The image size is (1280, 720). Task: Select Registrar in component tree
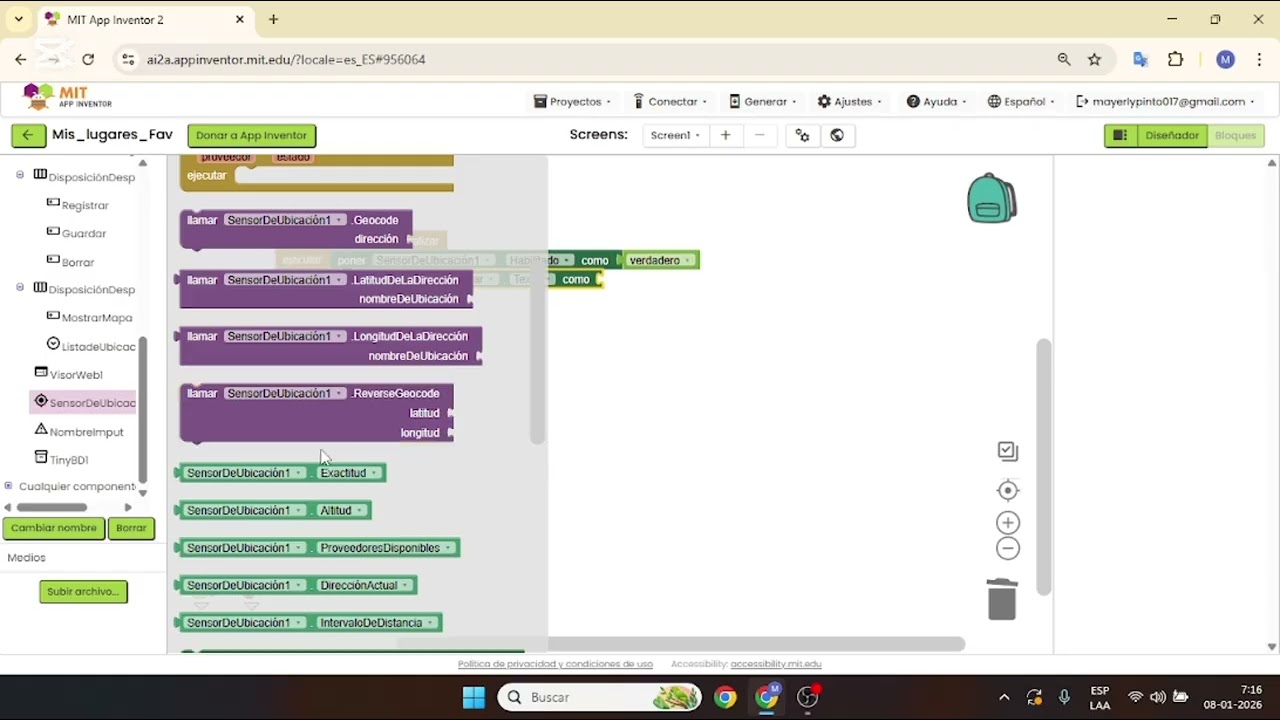point(85,205)
